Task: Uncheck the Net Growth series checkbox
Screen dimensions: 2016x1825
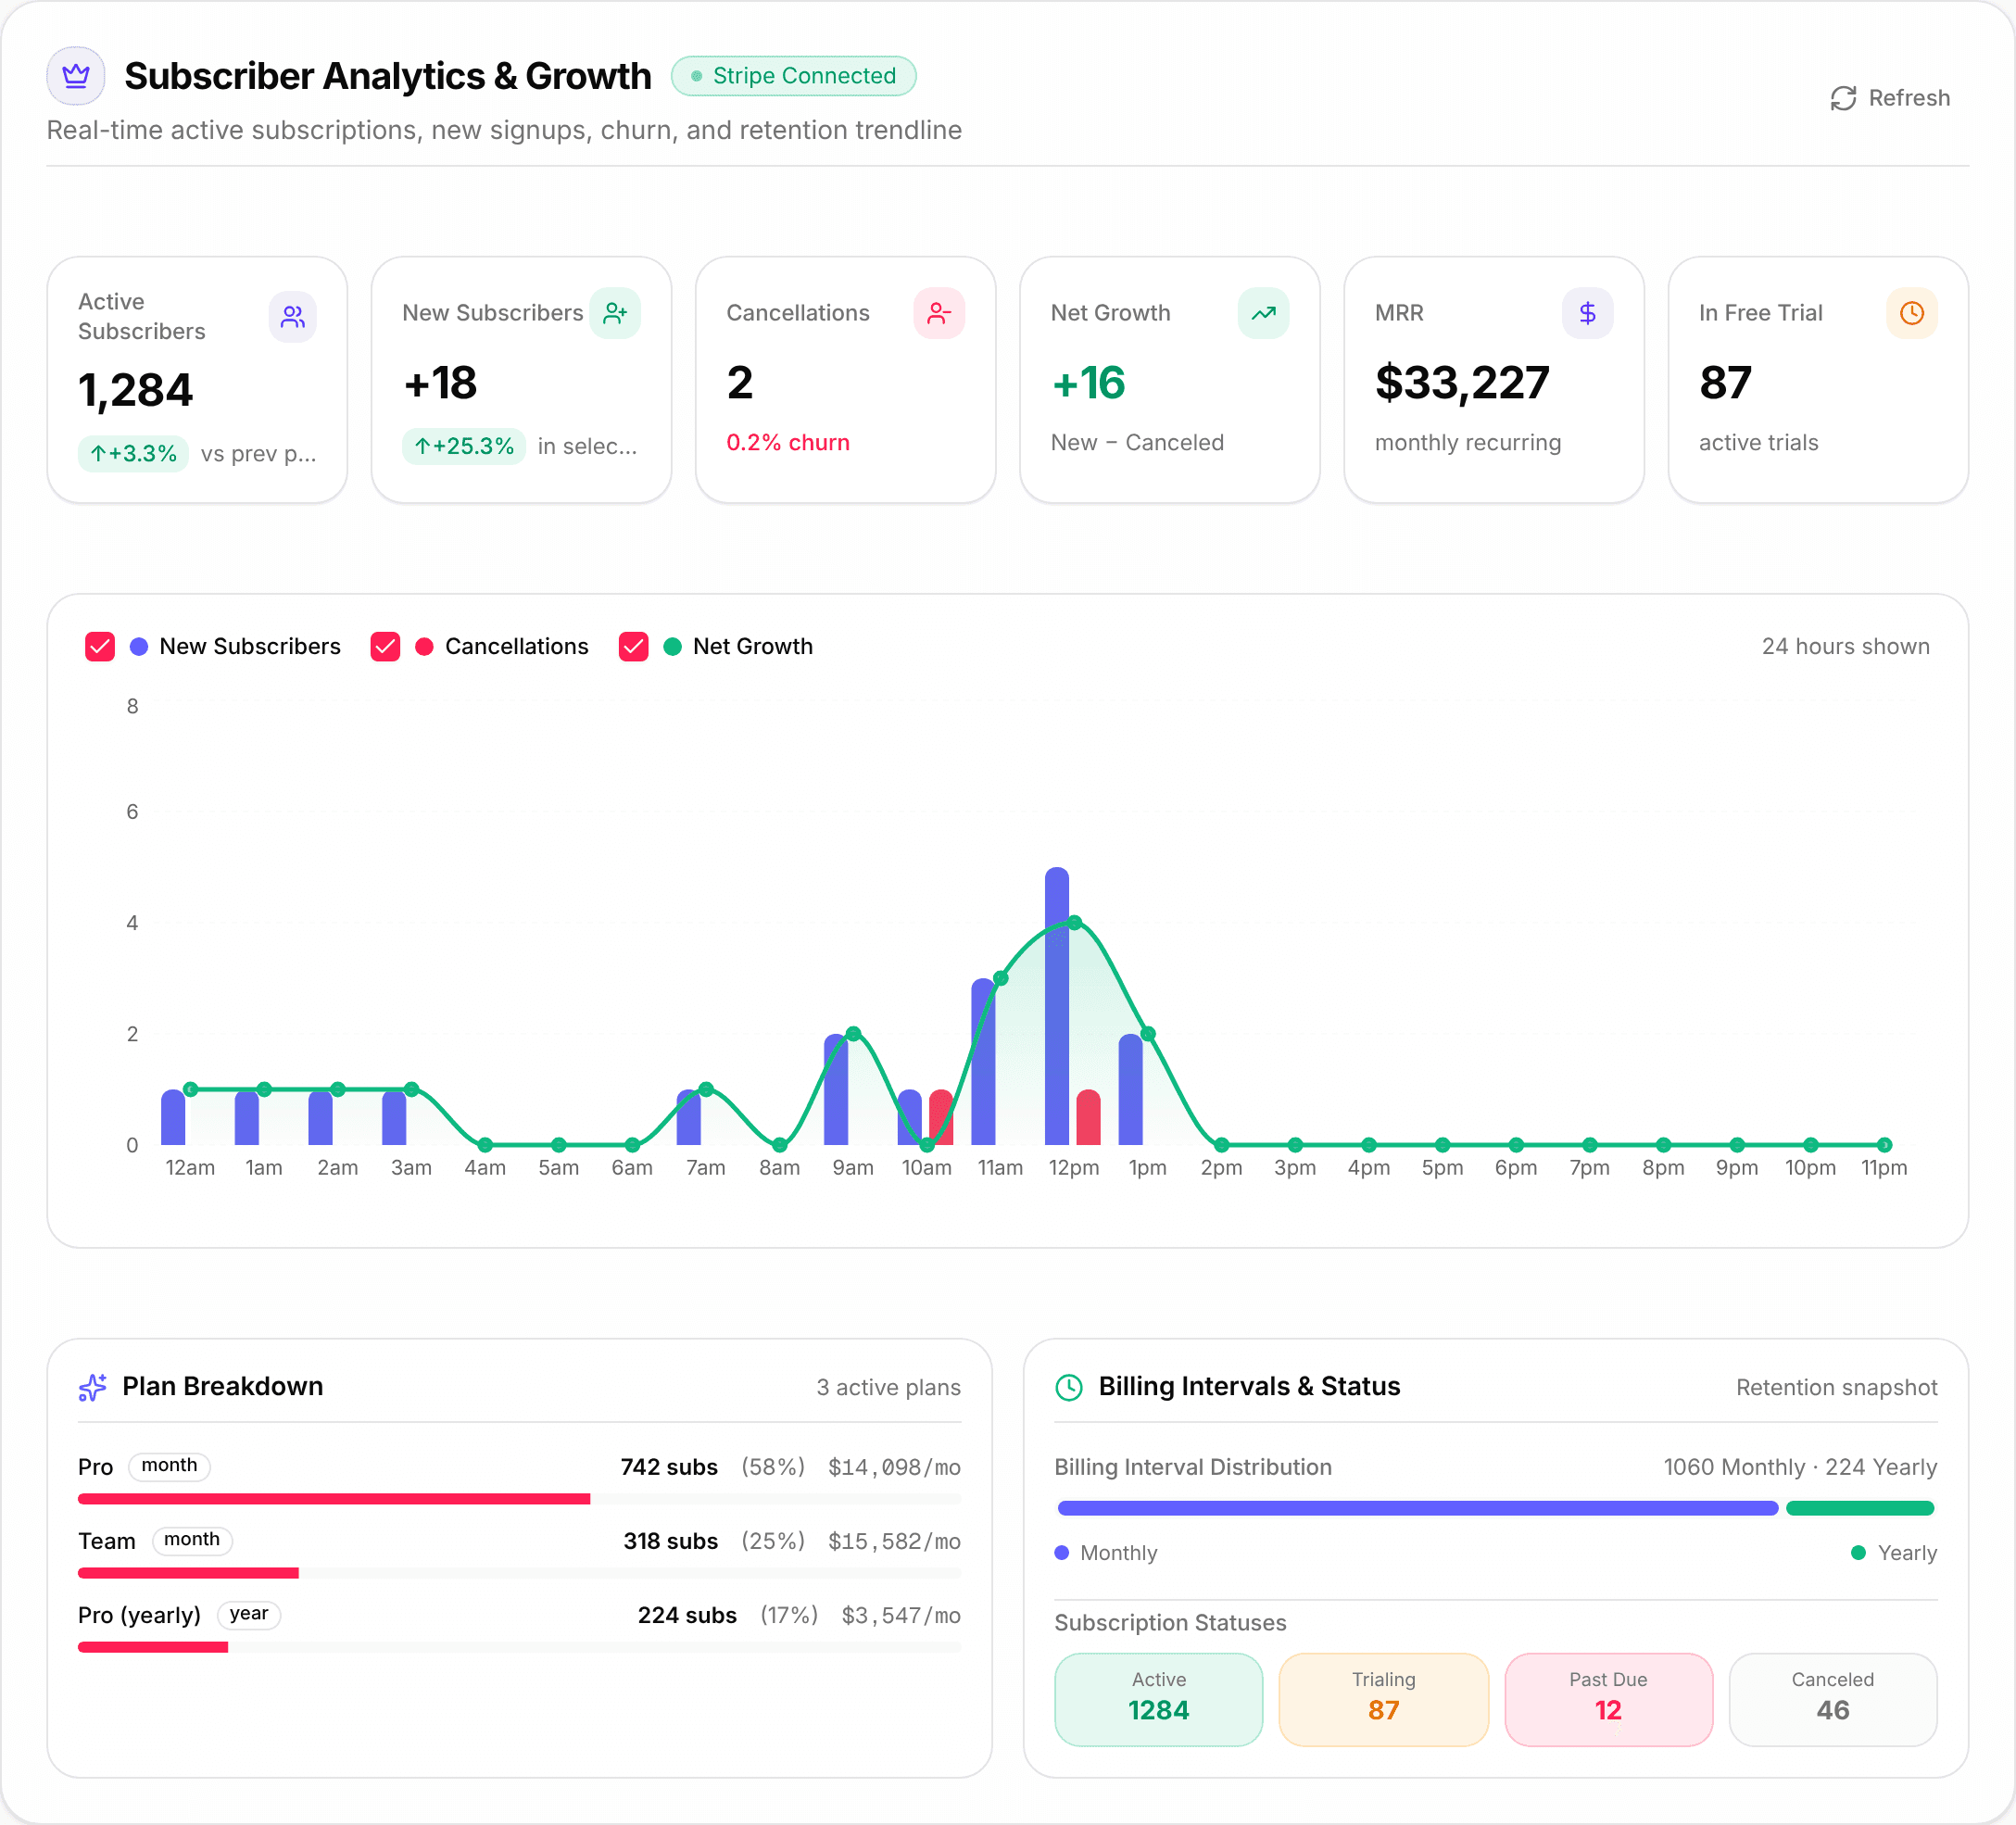Action: click(x=633, y=647)
